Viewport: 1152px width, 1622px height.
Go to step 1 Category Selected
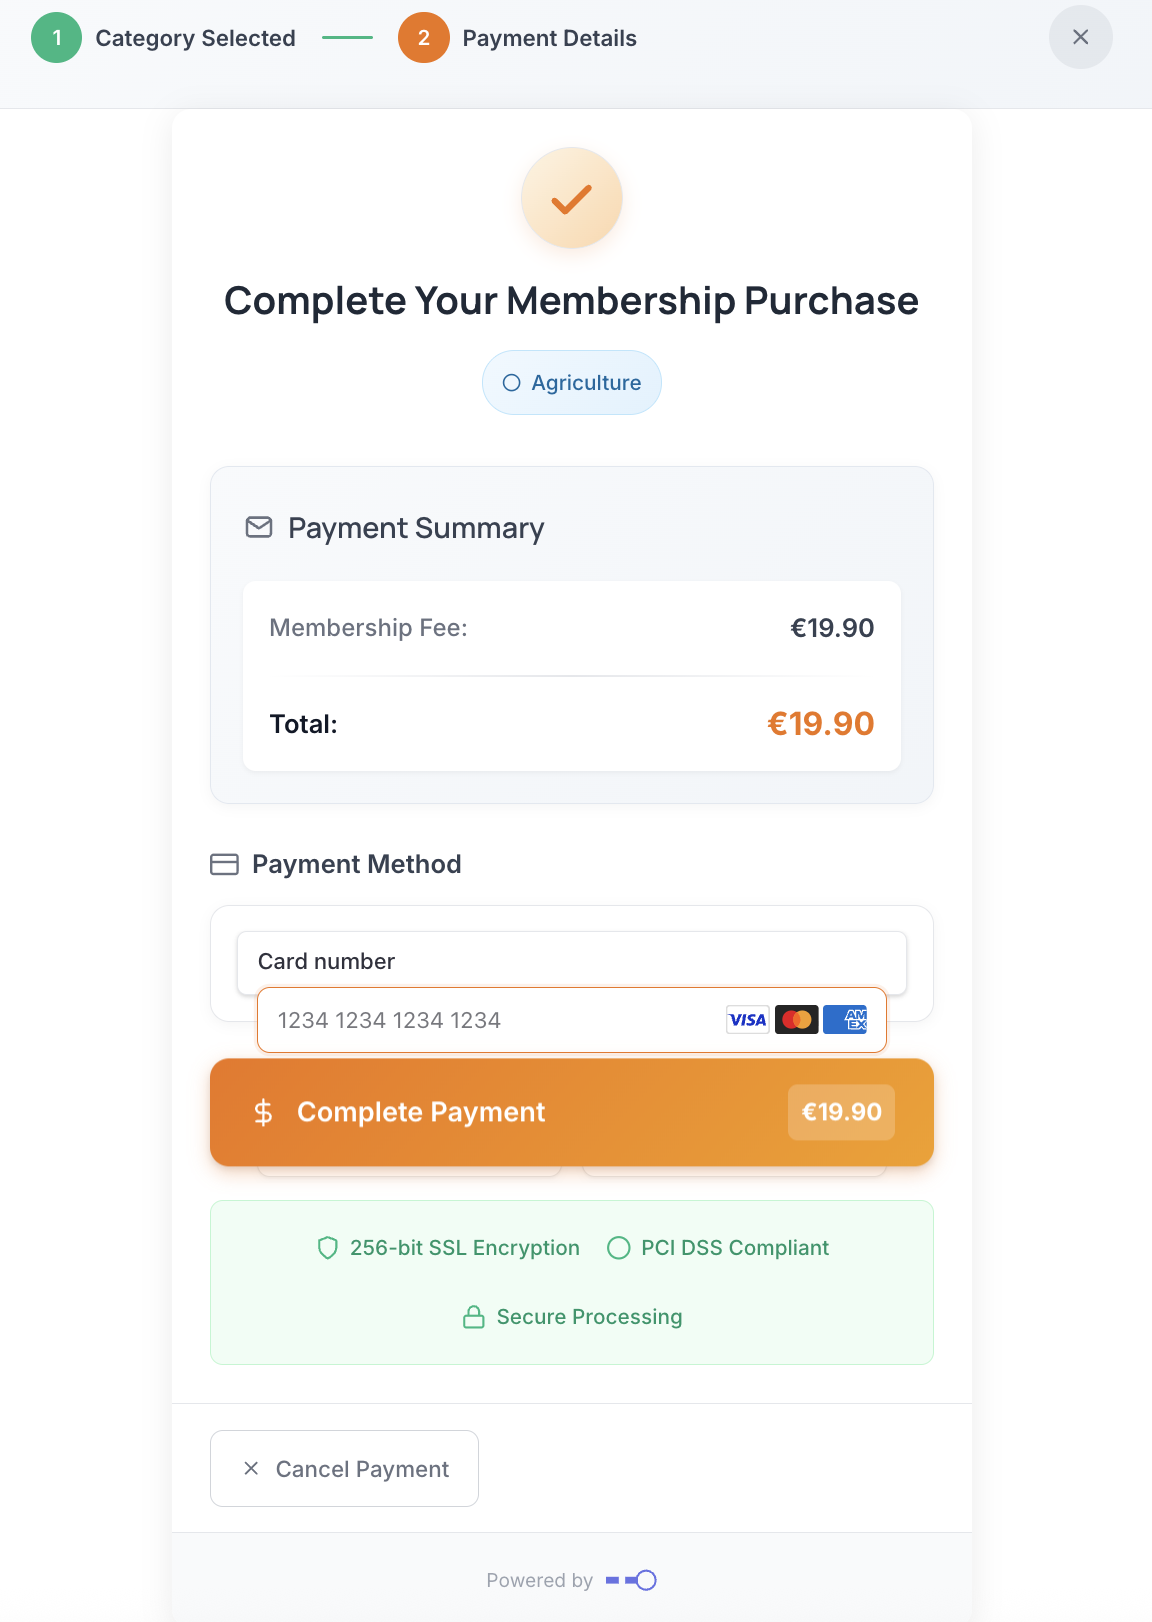tap(57, 38)
